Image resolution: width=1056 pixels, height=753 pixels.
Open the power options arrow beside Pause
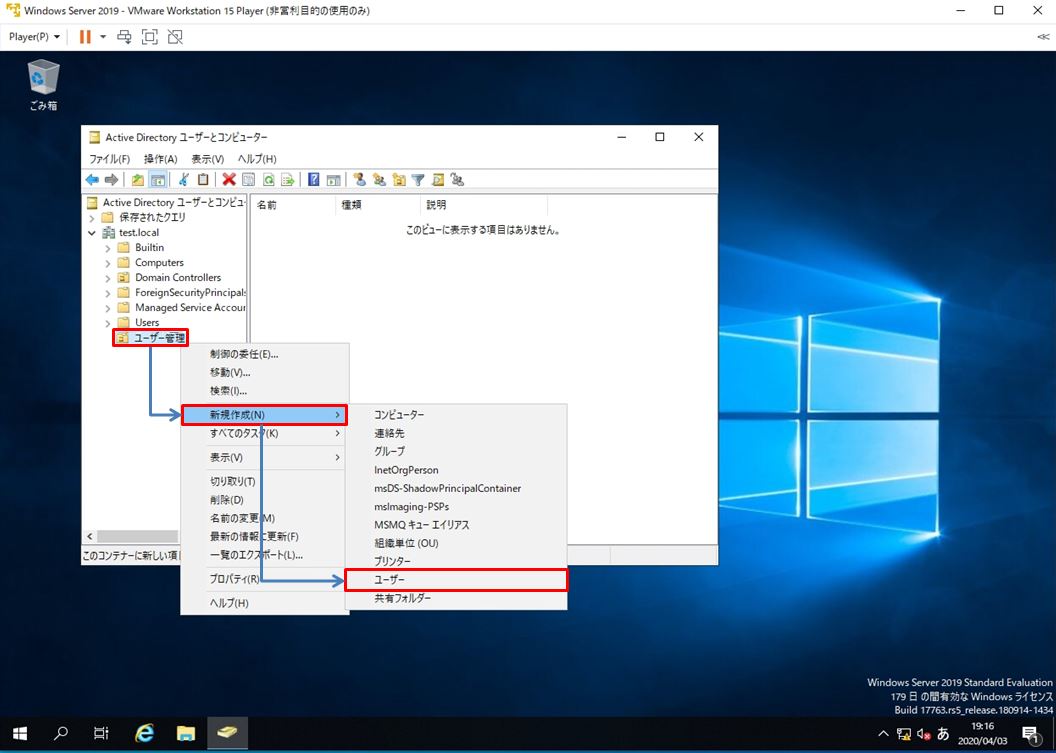[103, 36]
